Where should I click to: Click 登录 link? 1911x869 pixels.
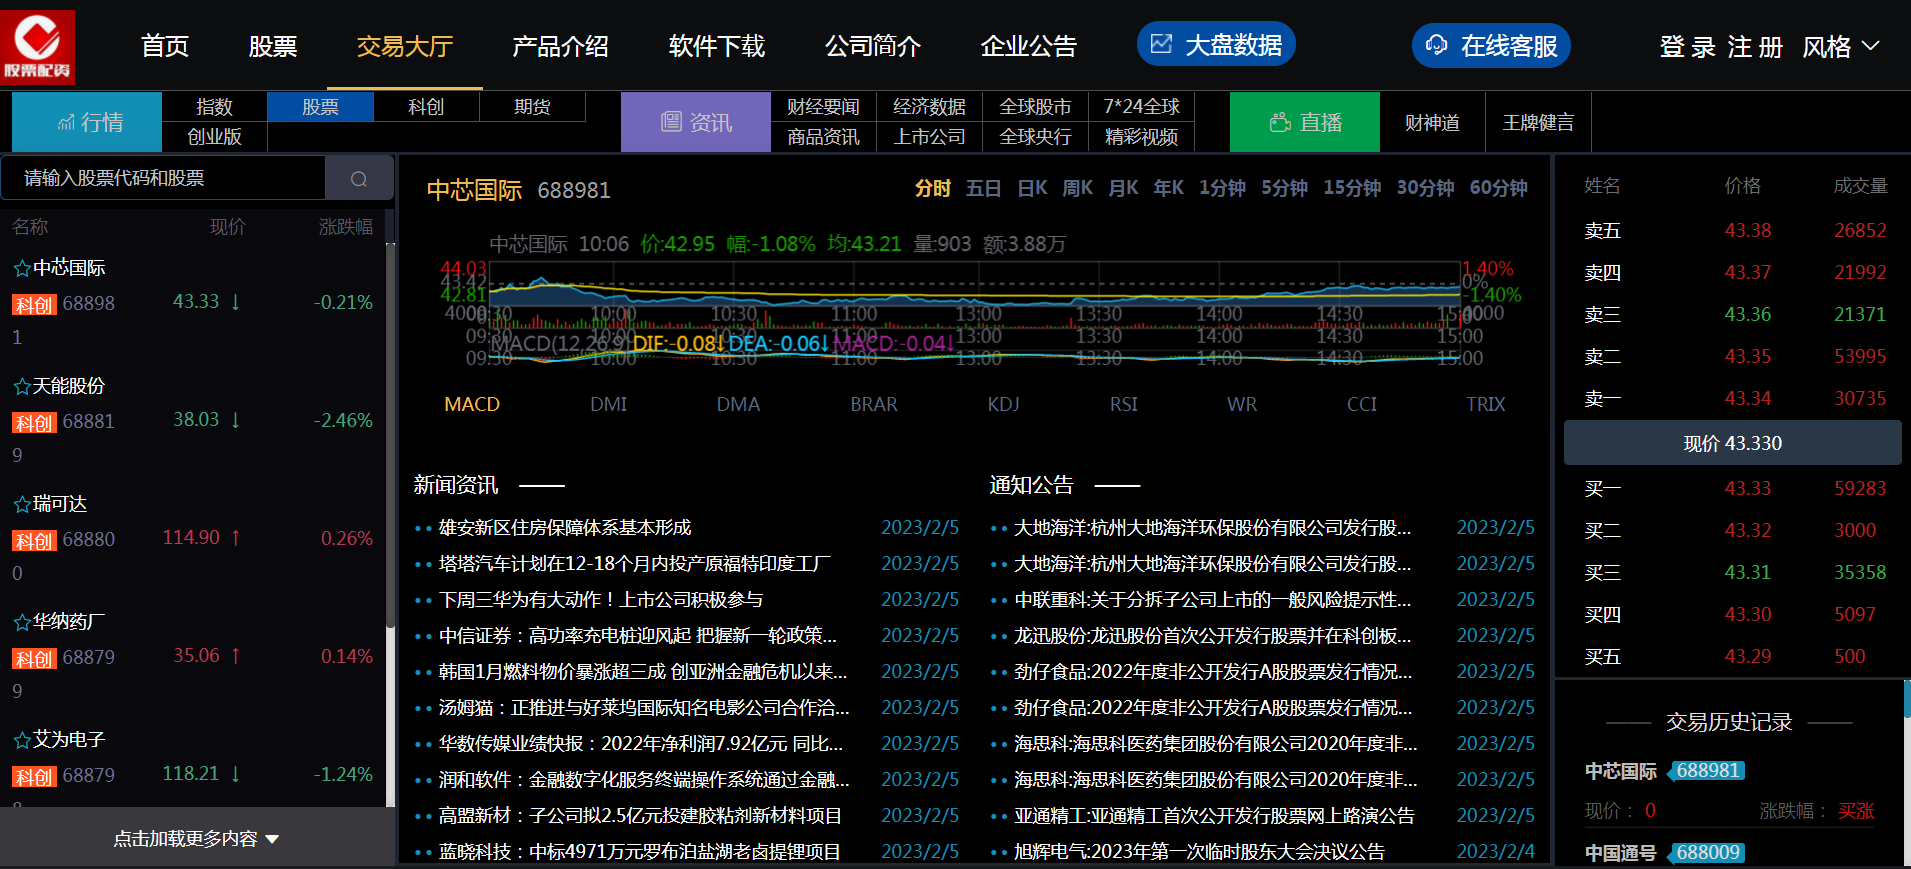tap(1688, 47)
